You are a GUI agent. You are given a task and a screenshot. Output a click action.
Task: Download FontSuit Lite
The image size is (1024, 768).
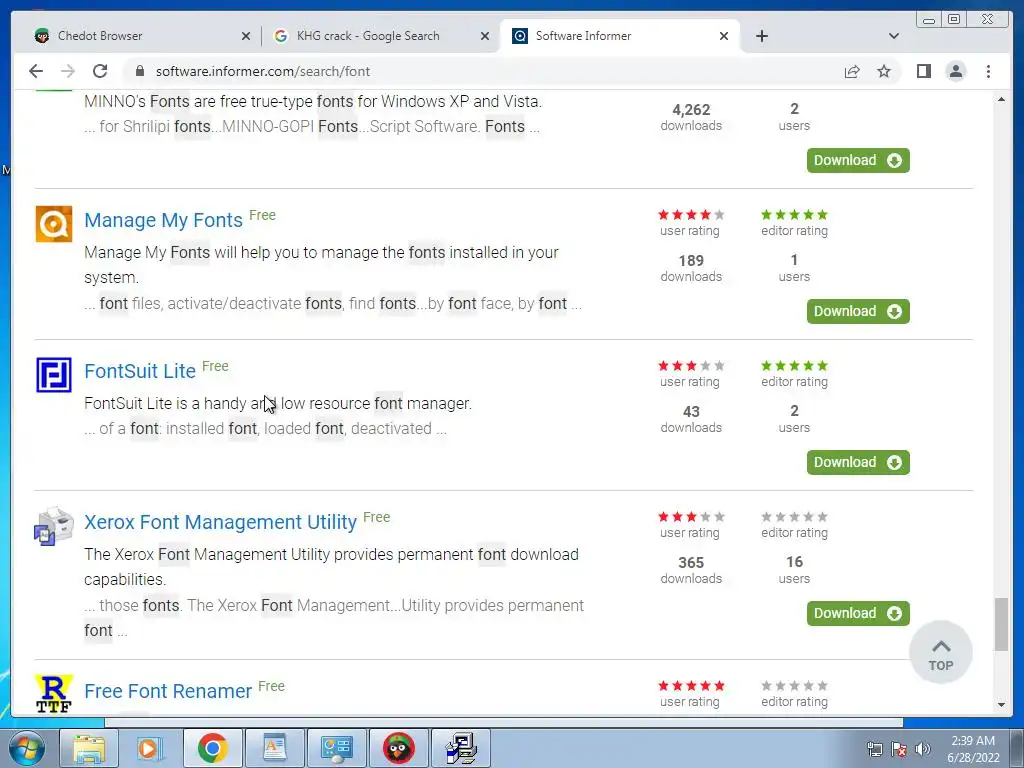pyautogui.click(x=858, y=462)
